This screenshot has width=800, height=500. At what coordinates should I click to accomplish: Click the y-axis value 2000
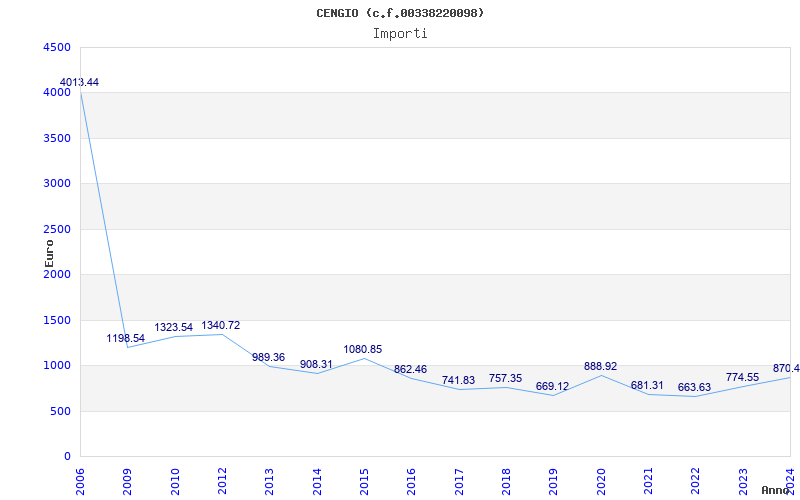click(57, 275)
